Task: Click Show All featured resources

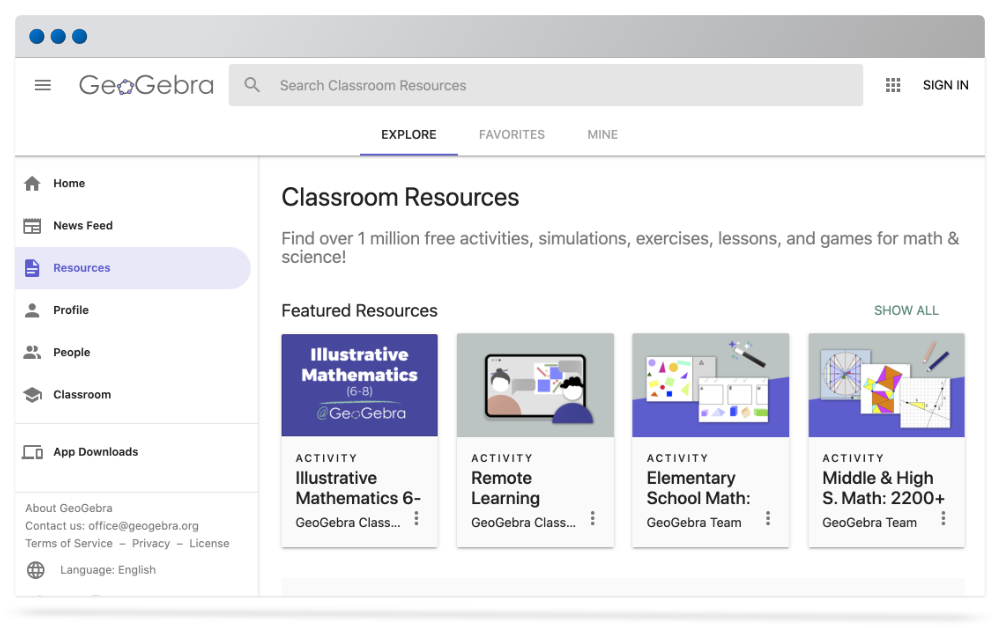Action: coord(906,310)
